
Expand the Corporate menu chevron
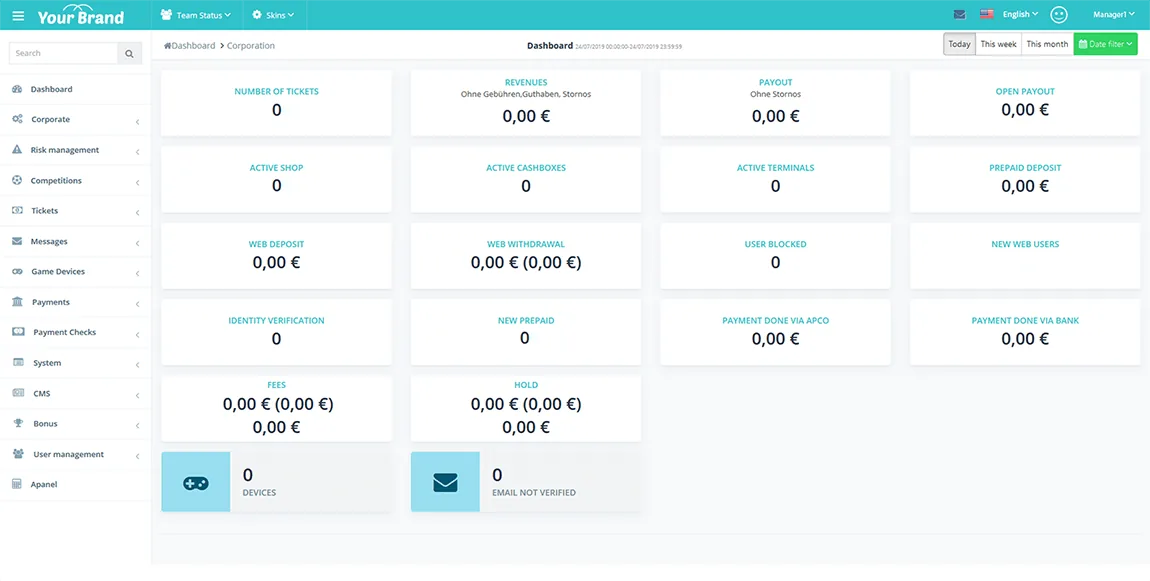point(137,122)
